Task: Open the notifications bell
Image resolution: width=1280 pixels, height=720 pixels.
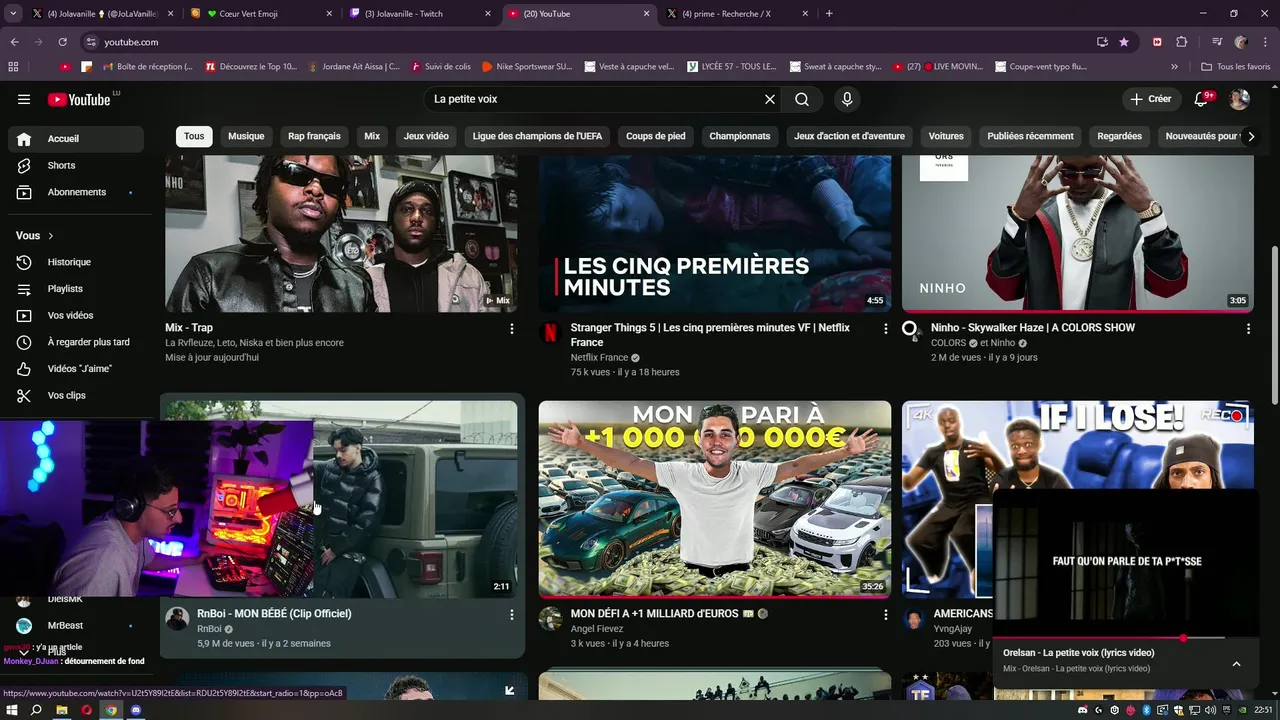Action: [1203, 99]
